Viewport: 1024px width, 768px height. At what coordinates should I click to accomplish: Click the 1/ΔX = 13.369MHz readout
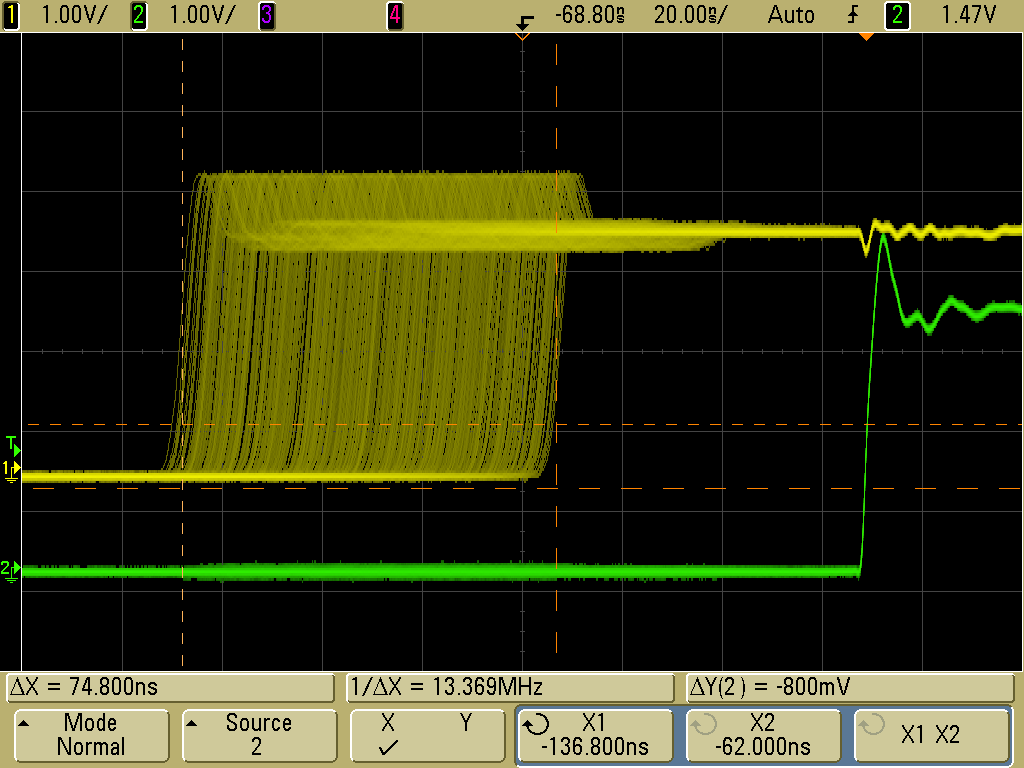[510, 687]
